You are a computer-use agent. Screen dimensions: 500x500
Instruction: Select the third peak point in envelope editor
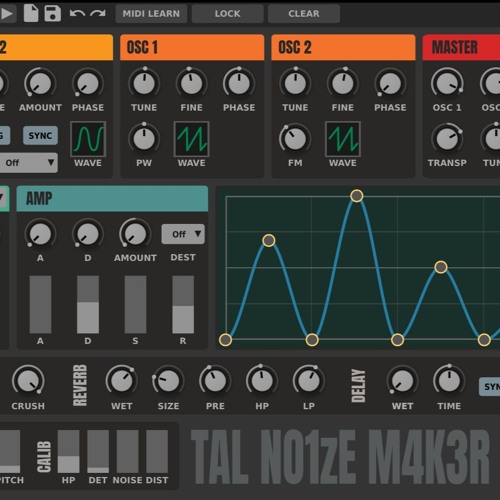pyautogui.click(x=441, y=267)
